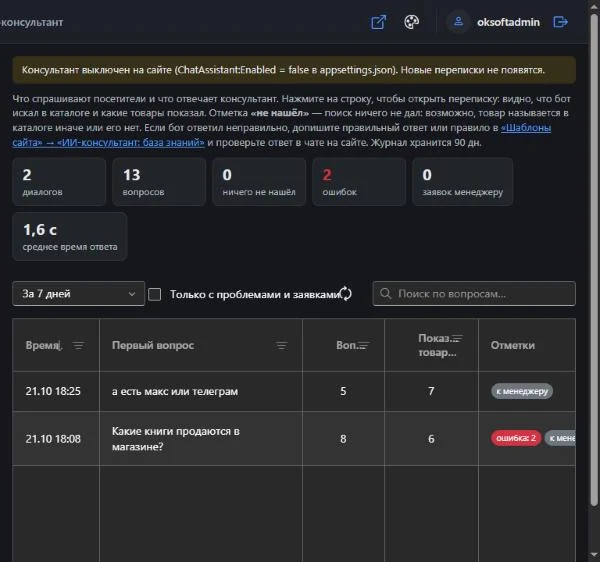The height and width of the screenshot is (562, 600).
Task: Log out using the exit icon
Action: (x=560, y=22)
